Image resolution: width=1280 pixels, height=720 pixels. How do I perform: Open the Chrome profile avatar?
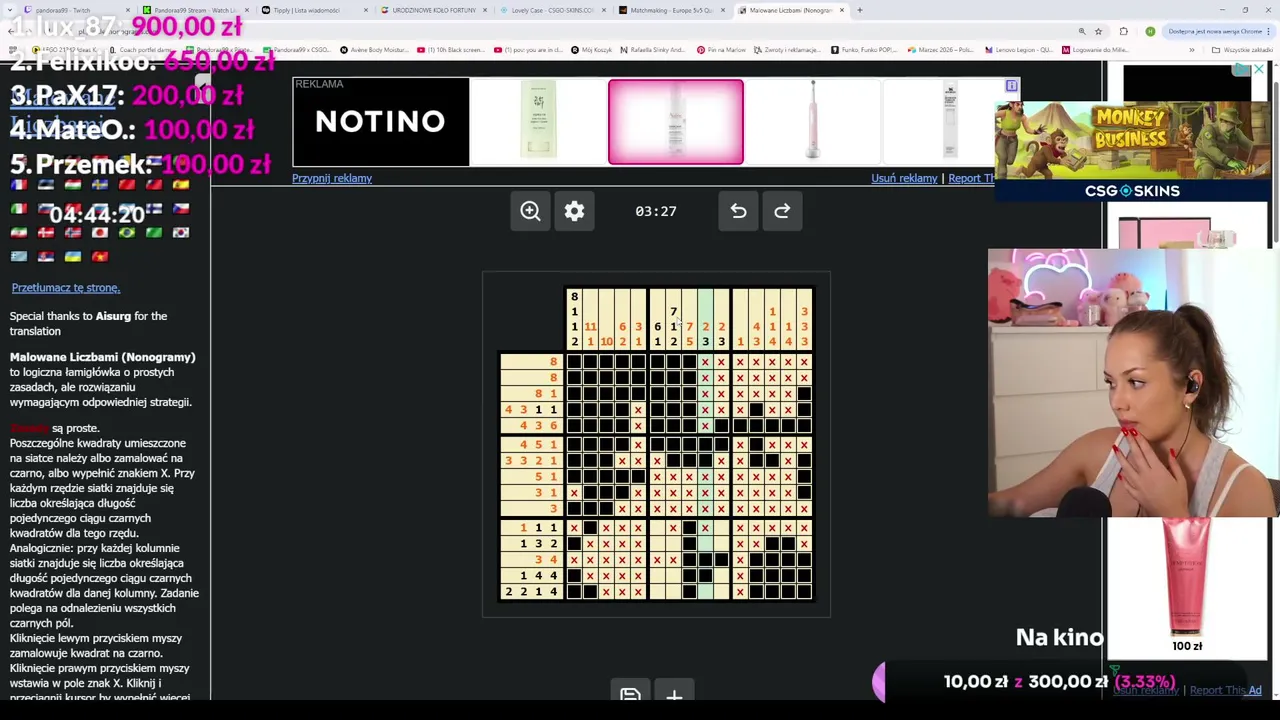click(x=1150, y=31)
